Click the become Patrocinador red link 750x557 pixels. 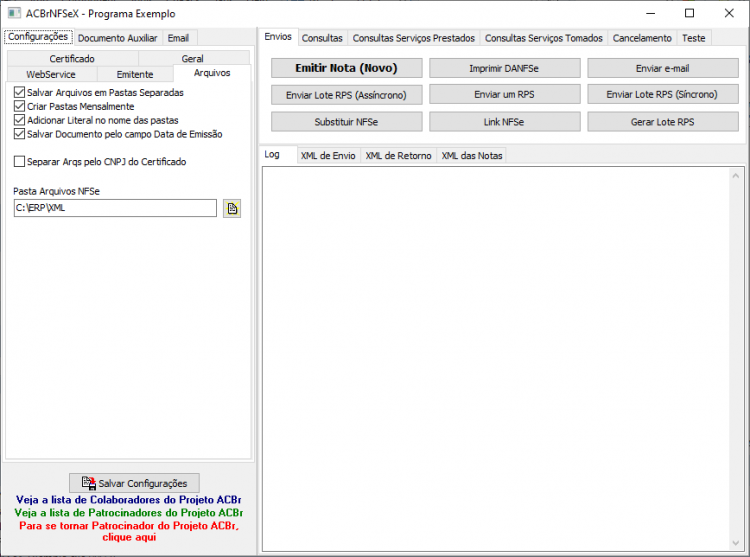pos(129,531)
